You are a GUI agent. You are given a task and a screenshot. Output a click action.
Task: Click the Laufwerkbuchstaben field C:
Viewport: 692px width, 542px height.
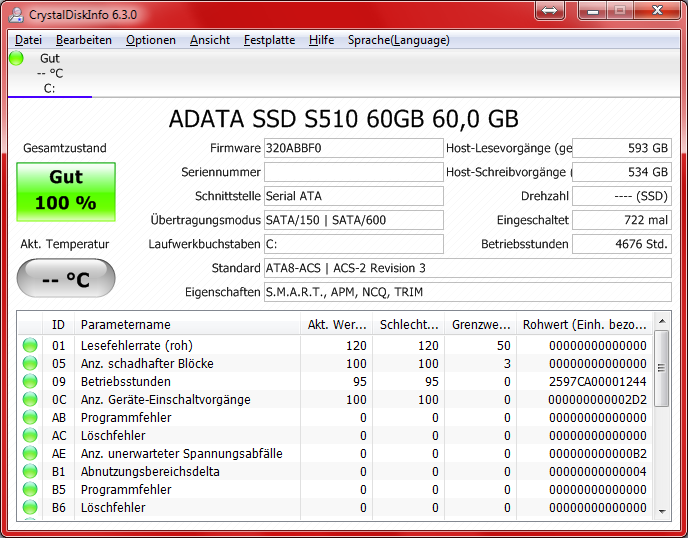(x=354, y=244)
